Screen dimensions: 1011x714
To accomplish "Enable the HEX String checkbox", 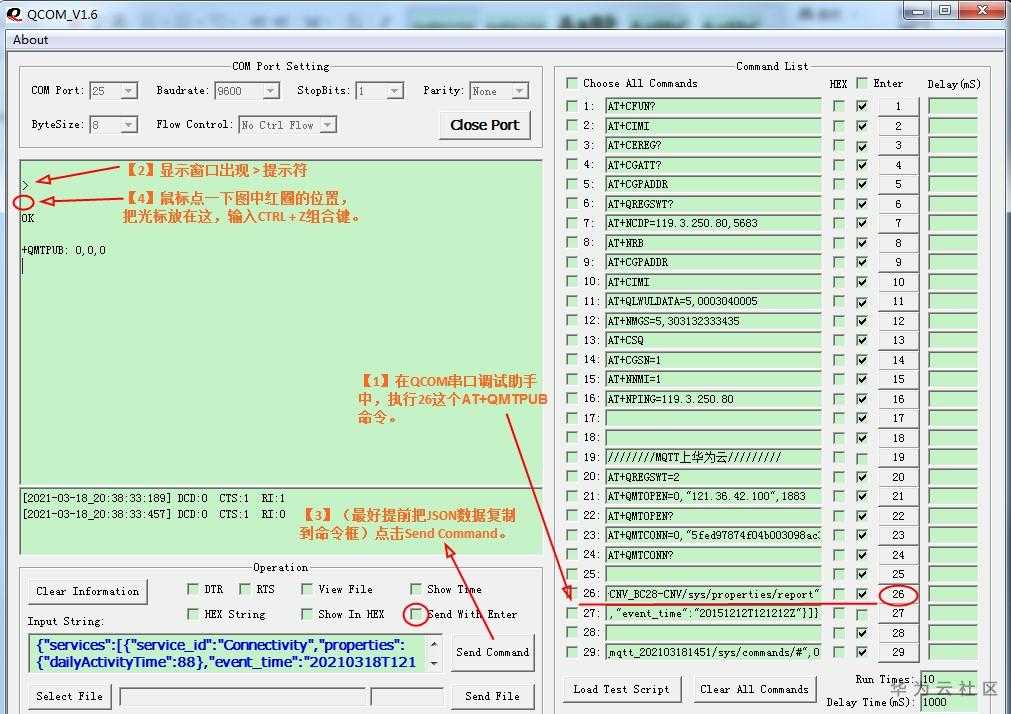I will (192, 613).
